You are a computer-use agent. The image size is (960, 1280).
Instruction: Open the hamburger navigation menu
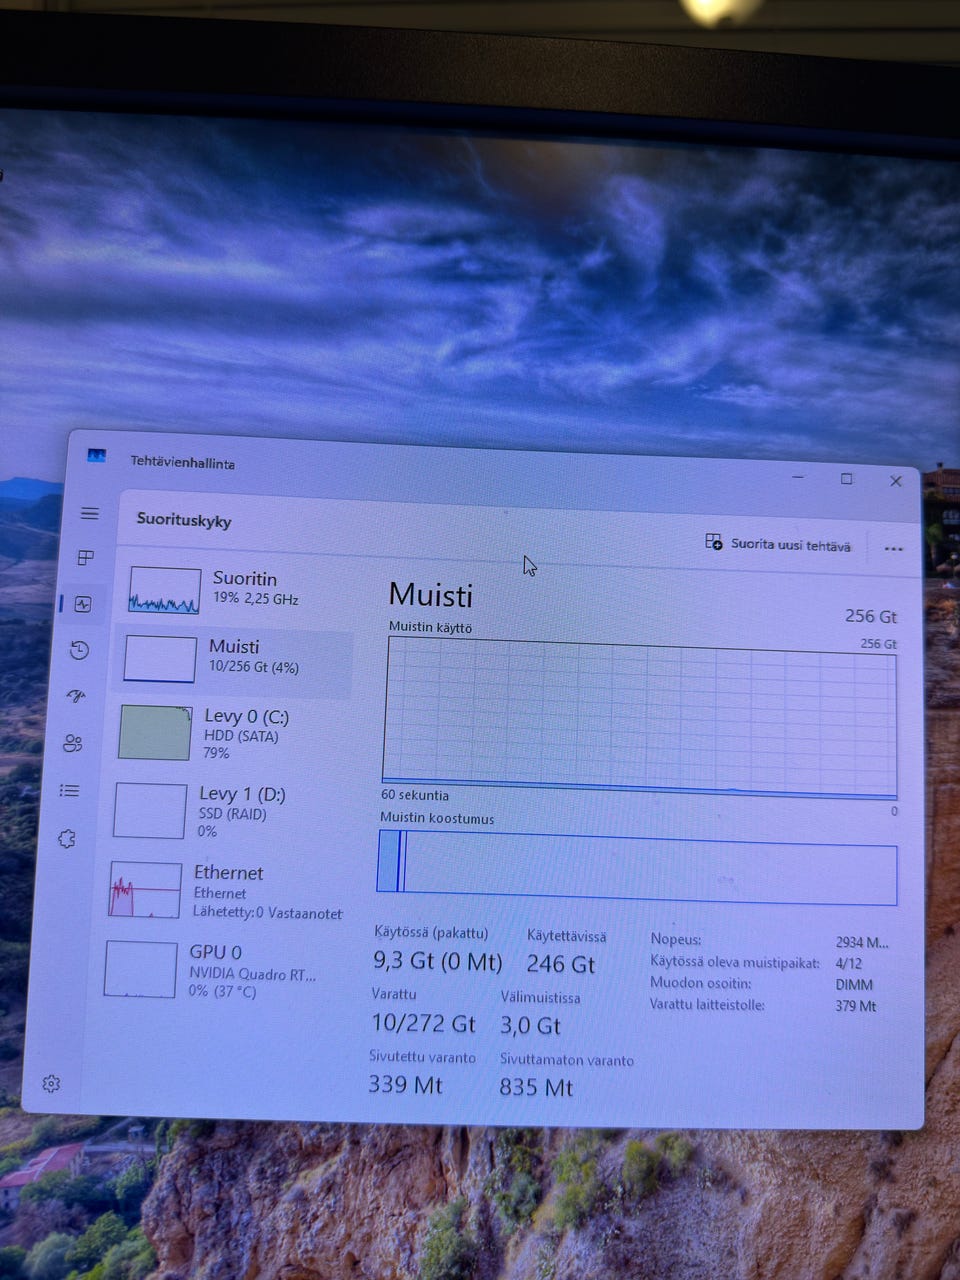[x=90, y=513]
